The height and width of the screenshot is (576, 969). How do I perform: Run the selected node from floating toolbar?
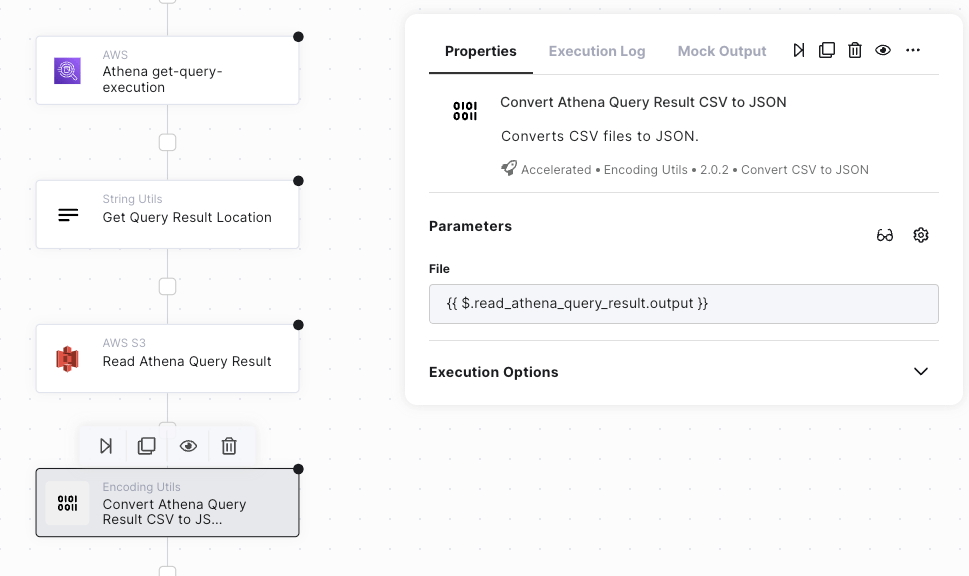(x=106, y=446)
